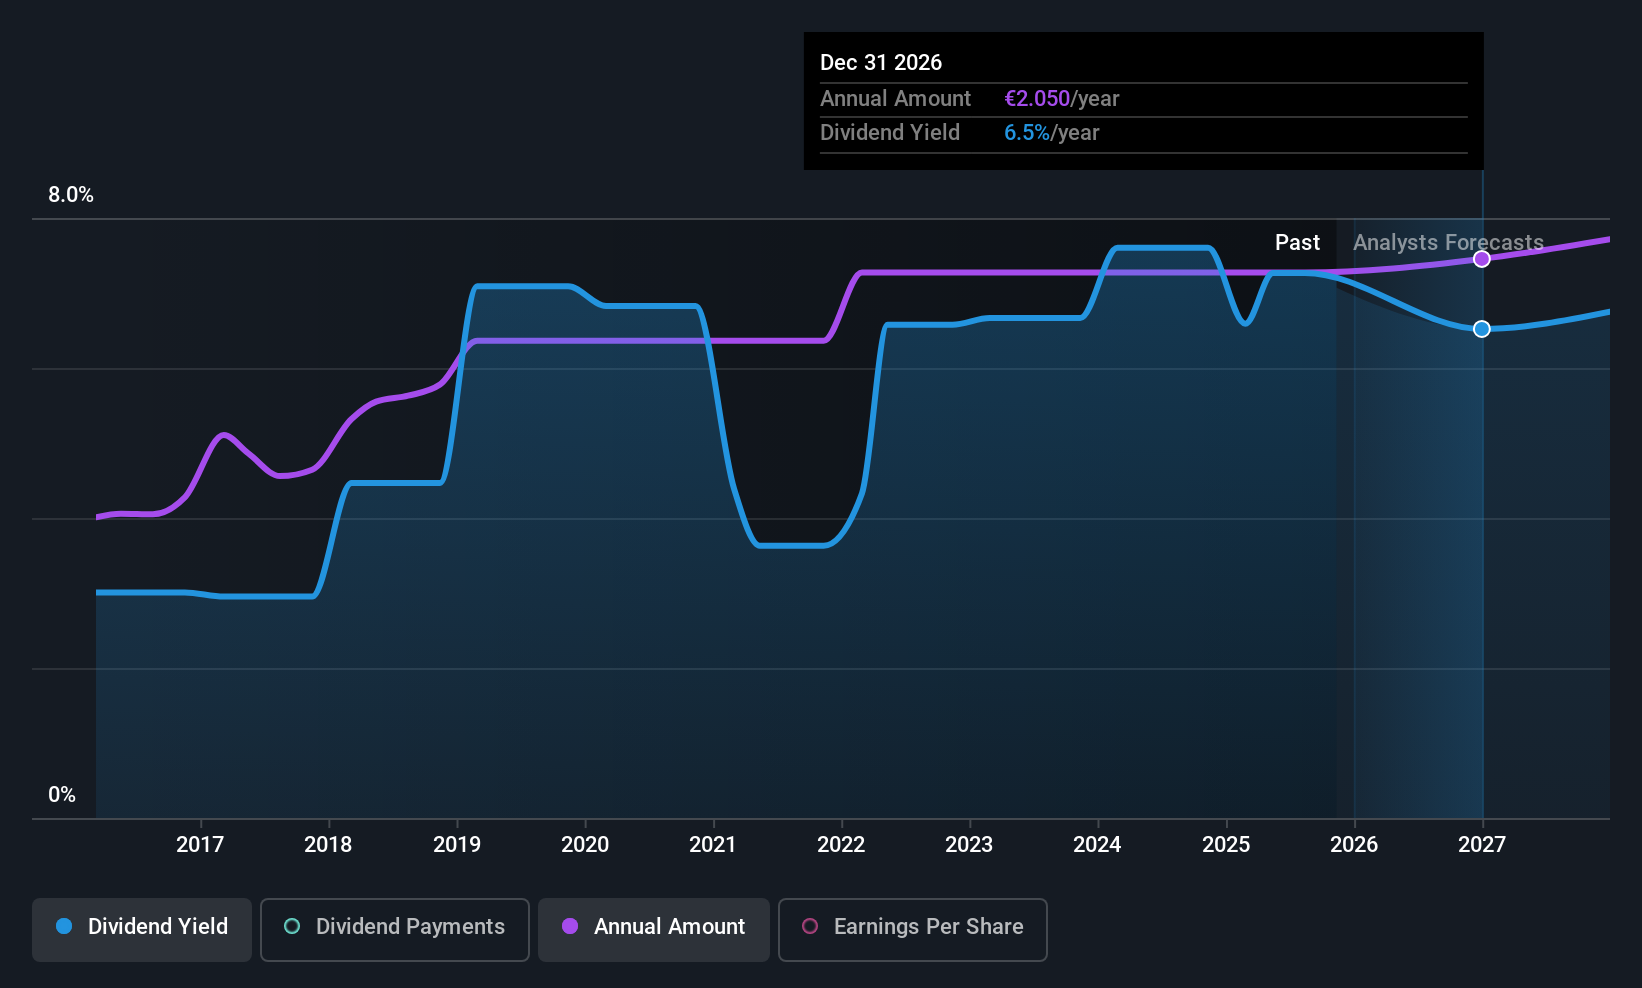
Task: Click the 2026 x-axis label
Action: point(1354,844)
